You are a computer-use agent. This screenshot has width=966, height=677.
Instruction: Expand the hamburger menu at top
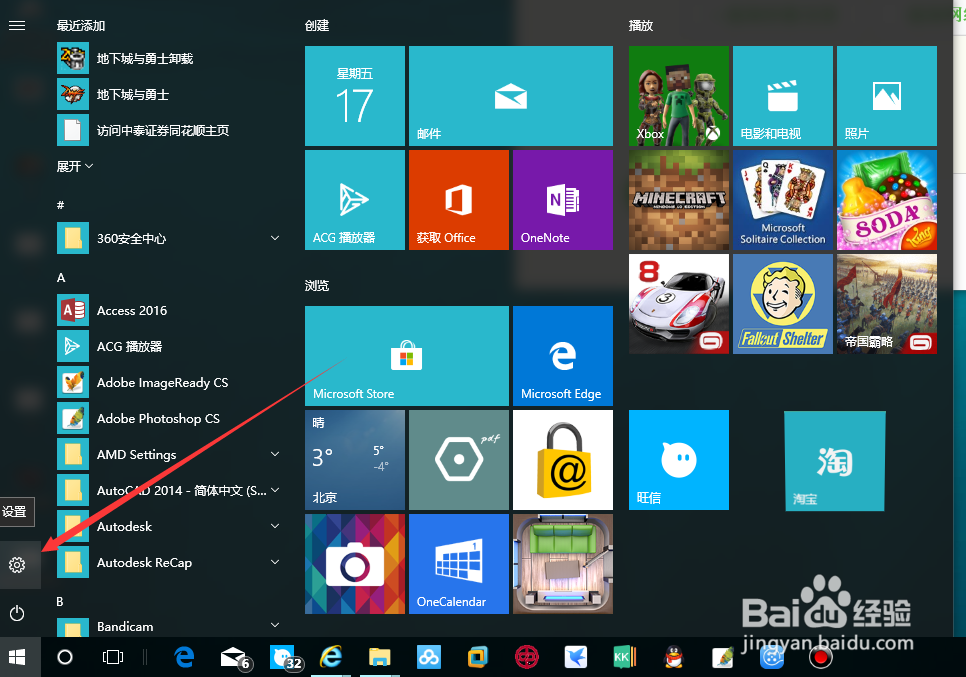[17, 25]
